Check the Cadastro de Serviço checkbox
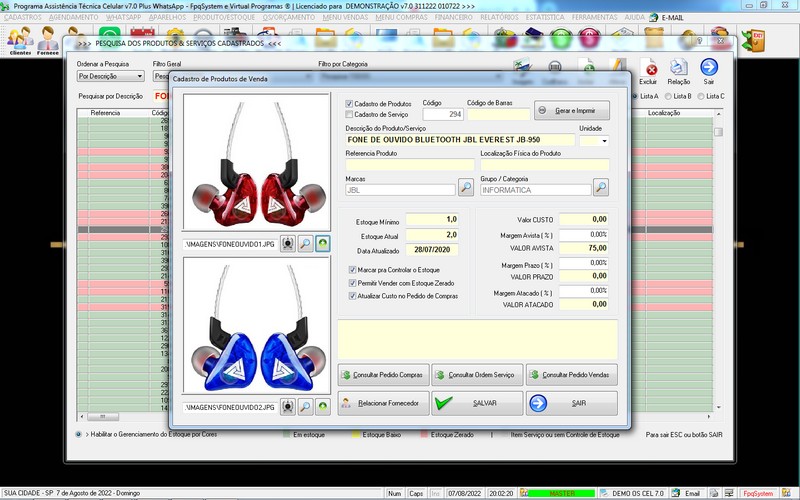 [x=349, y=114]
